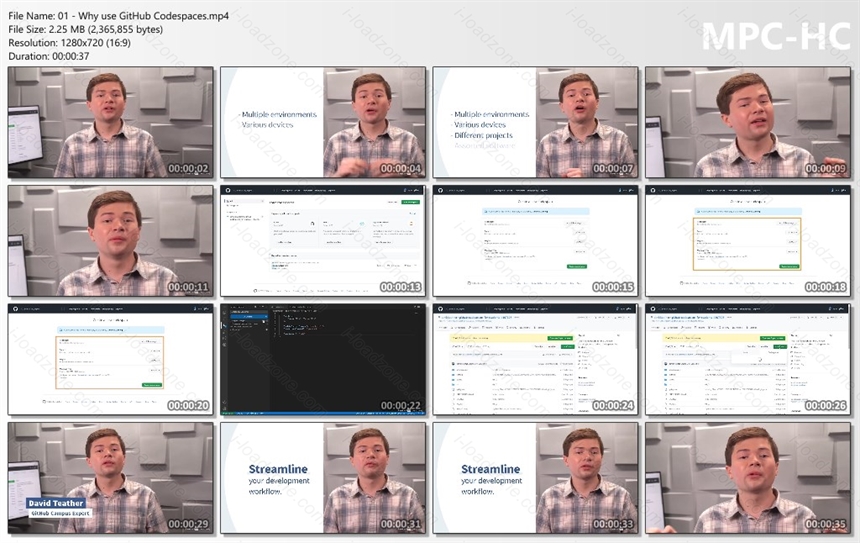This screenshot has width=860, height=543.
Task: Click the final close-up frame at 00:00:35
Action: 748,478
